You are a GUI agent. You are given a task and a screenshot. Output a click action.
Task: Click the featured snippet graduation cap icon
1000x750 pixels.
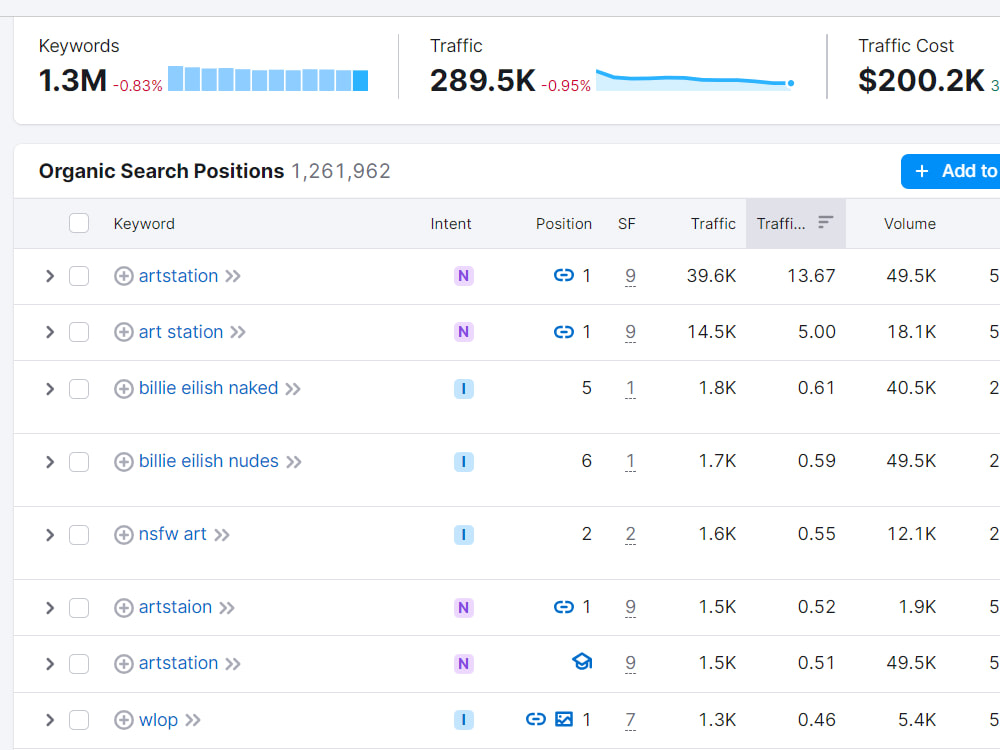click(x=582, y=662)
